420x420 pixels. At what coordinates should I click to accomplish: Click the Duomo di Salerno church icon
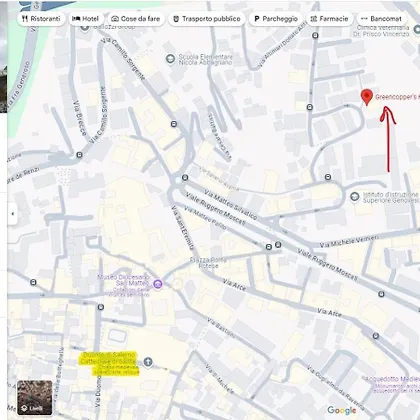click(x=148, y=362)
